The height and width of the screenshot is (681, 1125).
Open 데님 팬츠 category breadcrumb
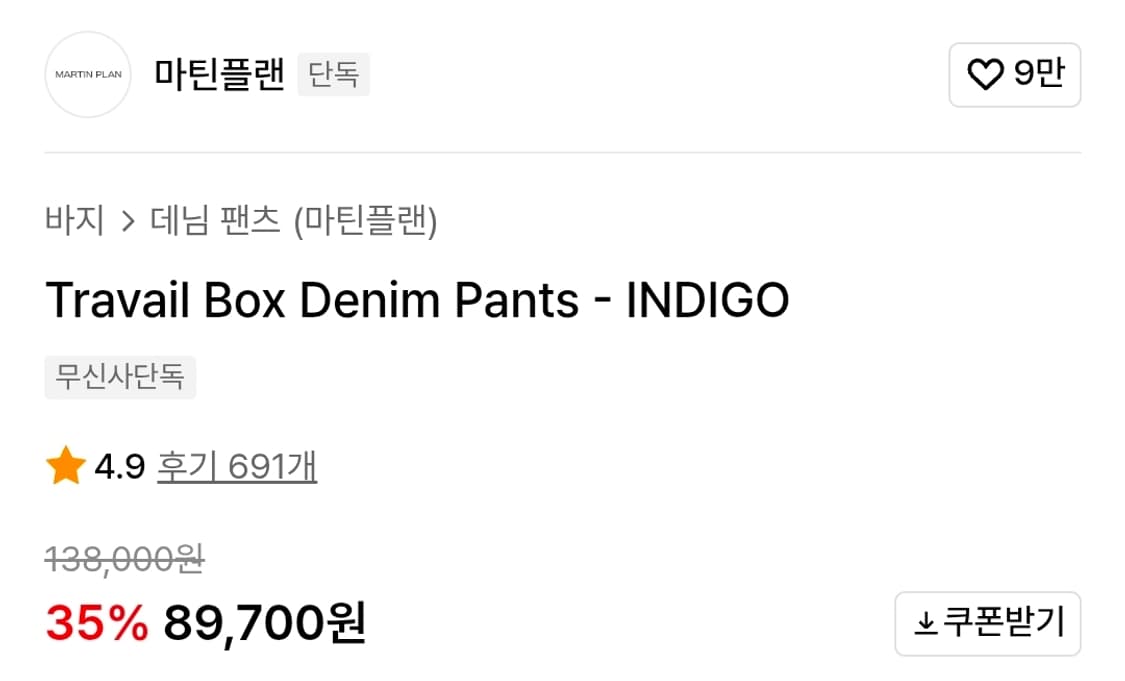coord(215,220)
